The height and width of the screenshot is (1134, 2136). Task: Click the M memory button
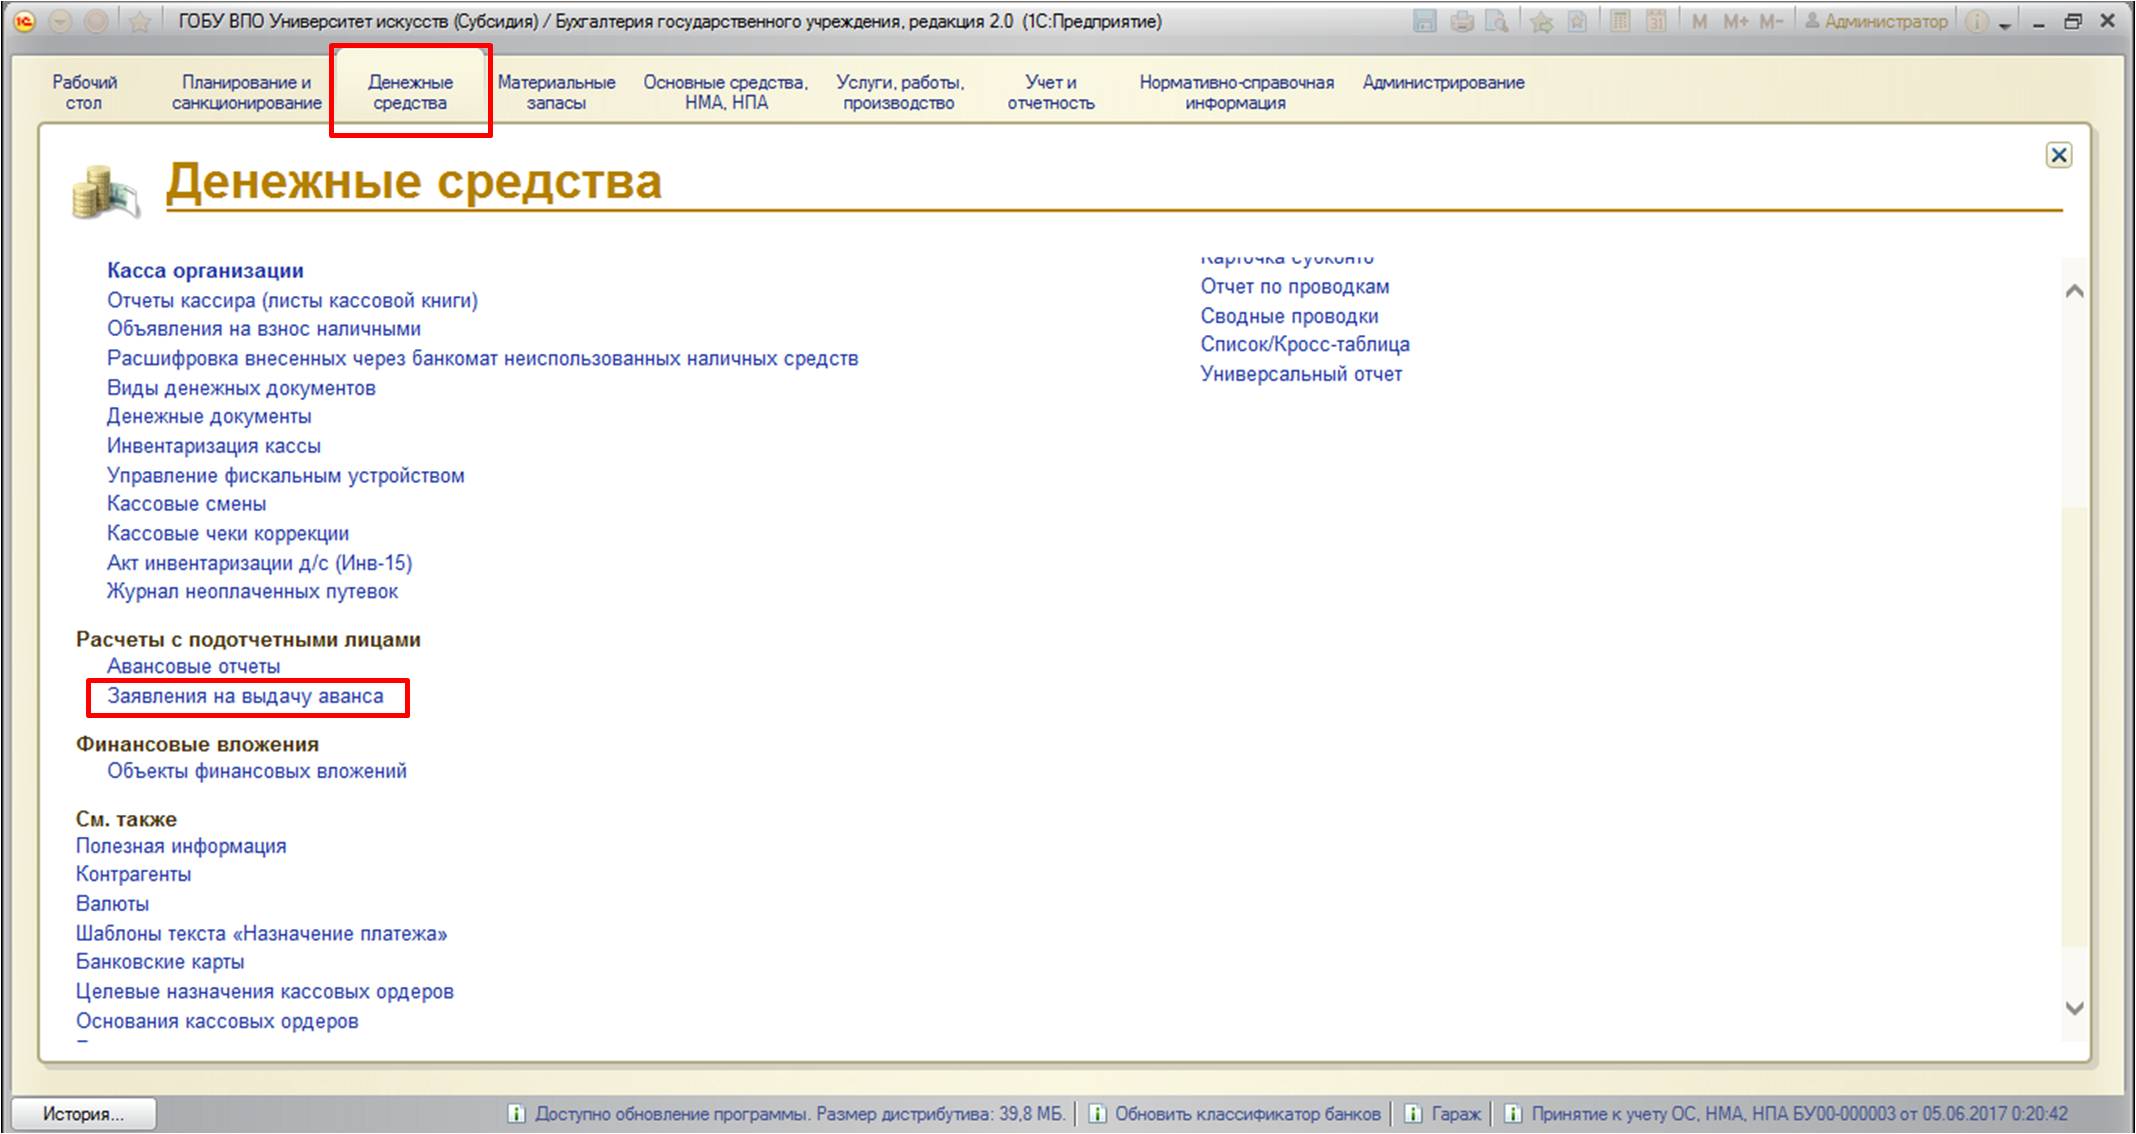[x=1699, y=21]
